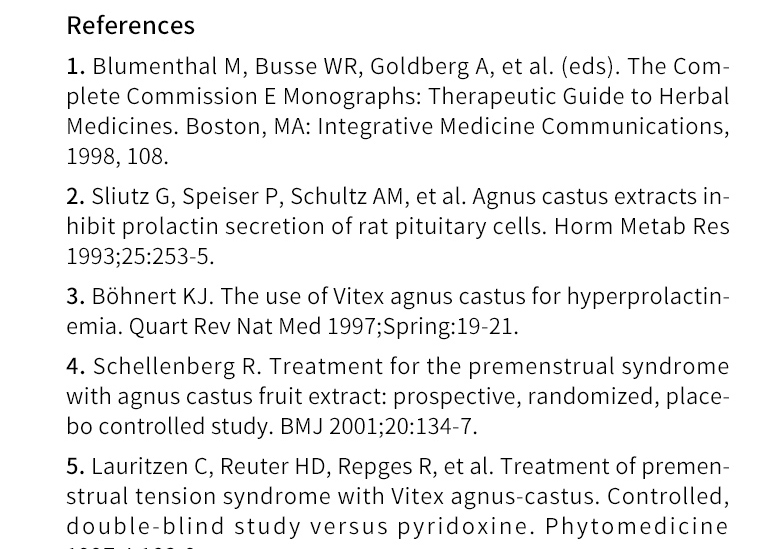This screenshot has height=549, width=768.
Task: Click the journal name Phytomedicine
Action: point(637,527)
